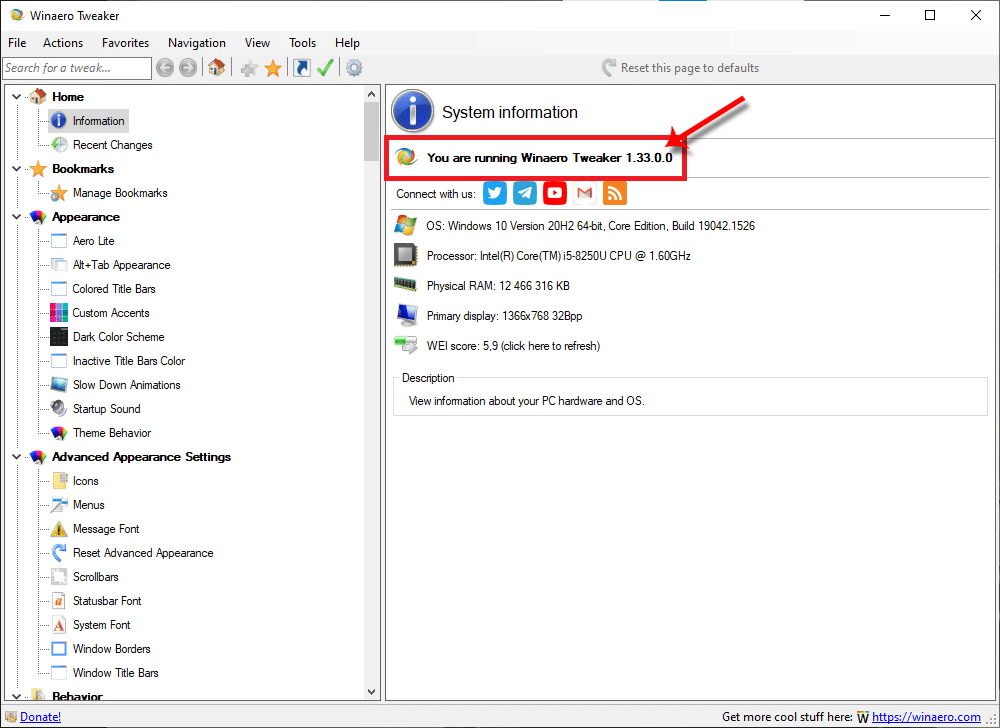Select Slow Down Animations in the tree
The image size is (1000, 728).
(x=126, y=385)
